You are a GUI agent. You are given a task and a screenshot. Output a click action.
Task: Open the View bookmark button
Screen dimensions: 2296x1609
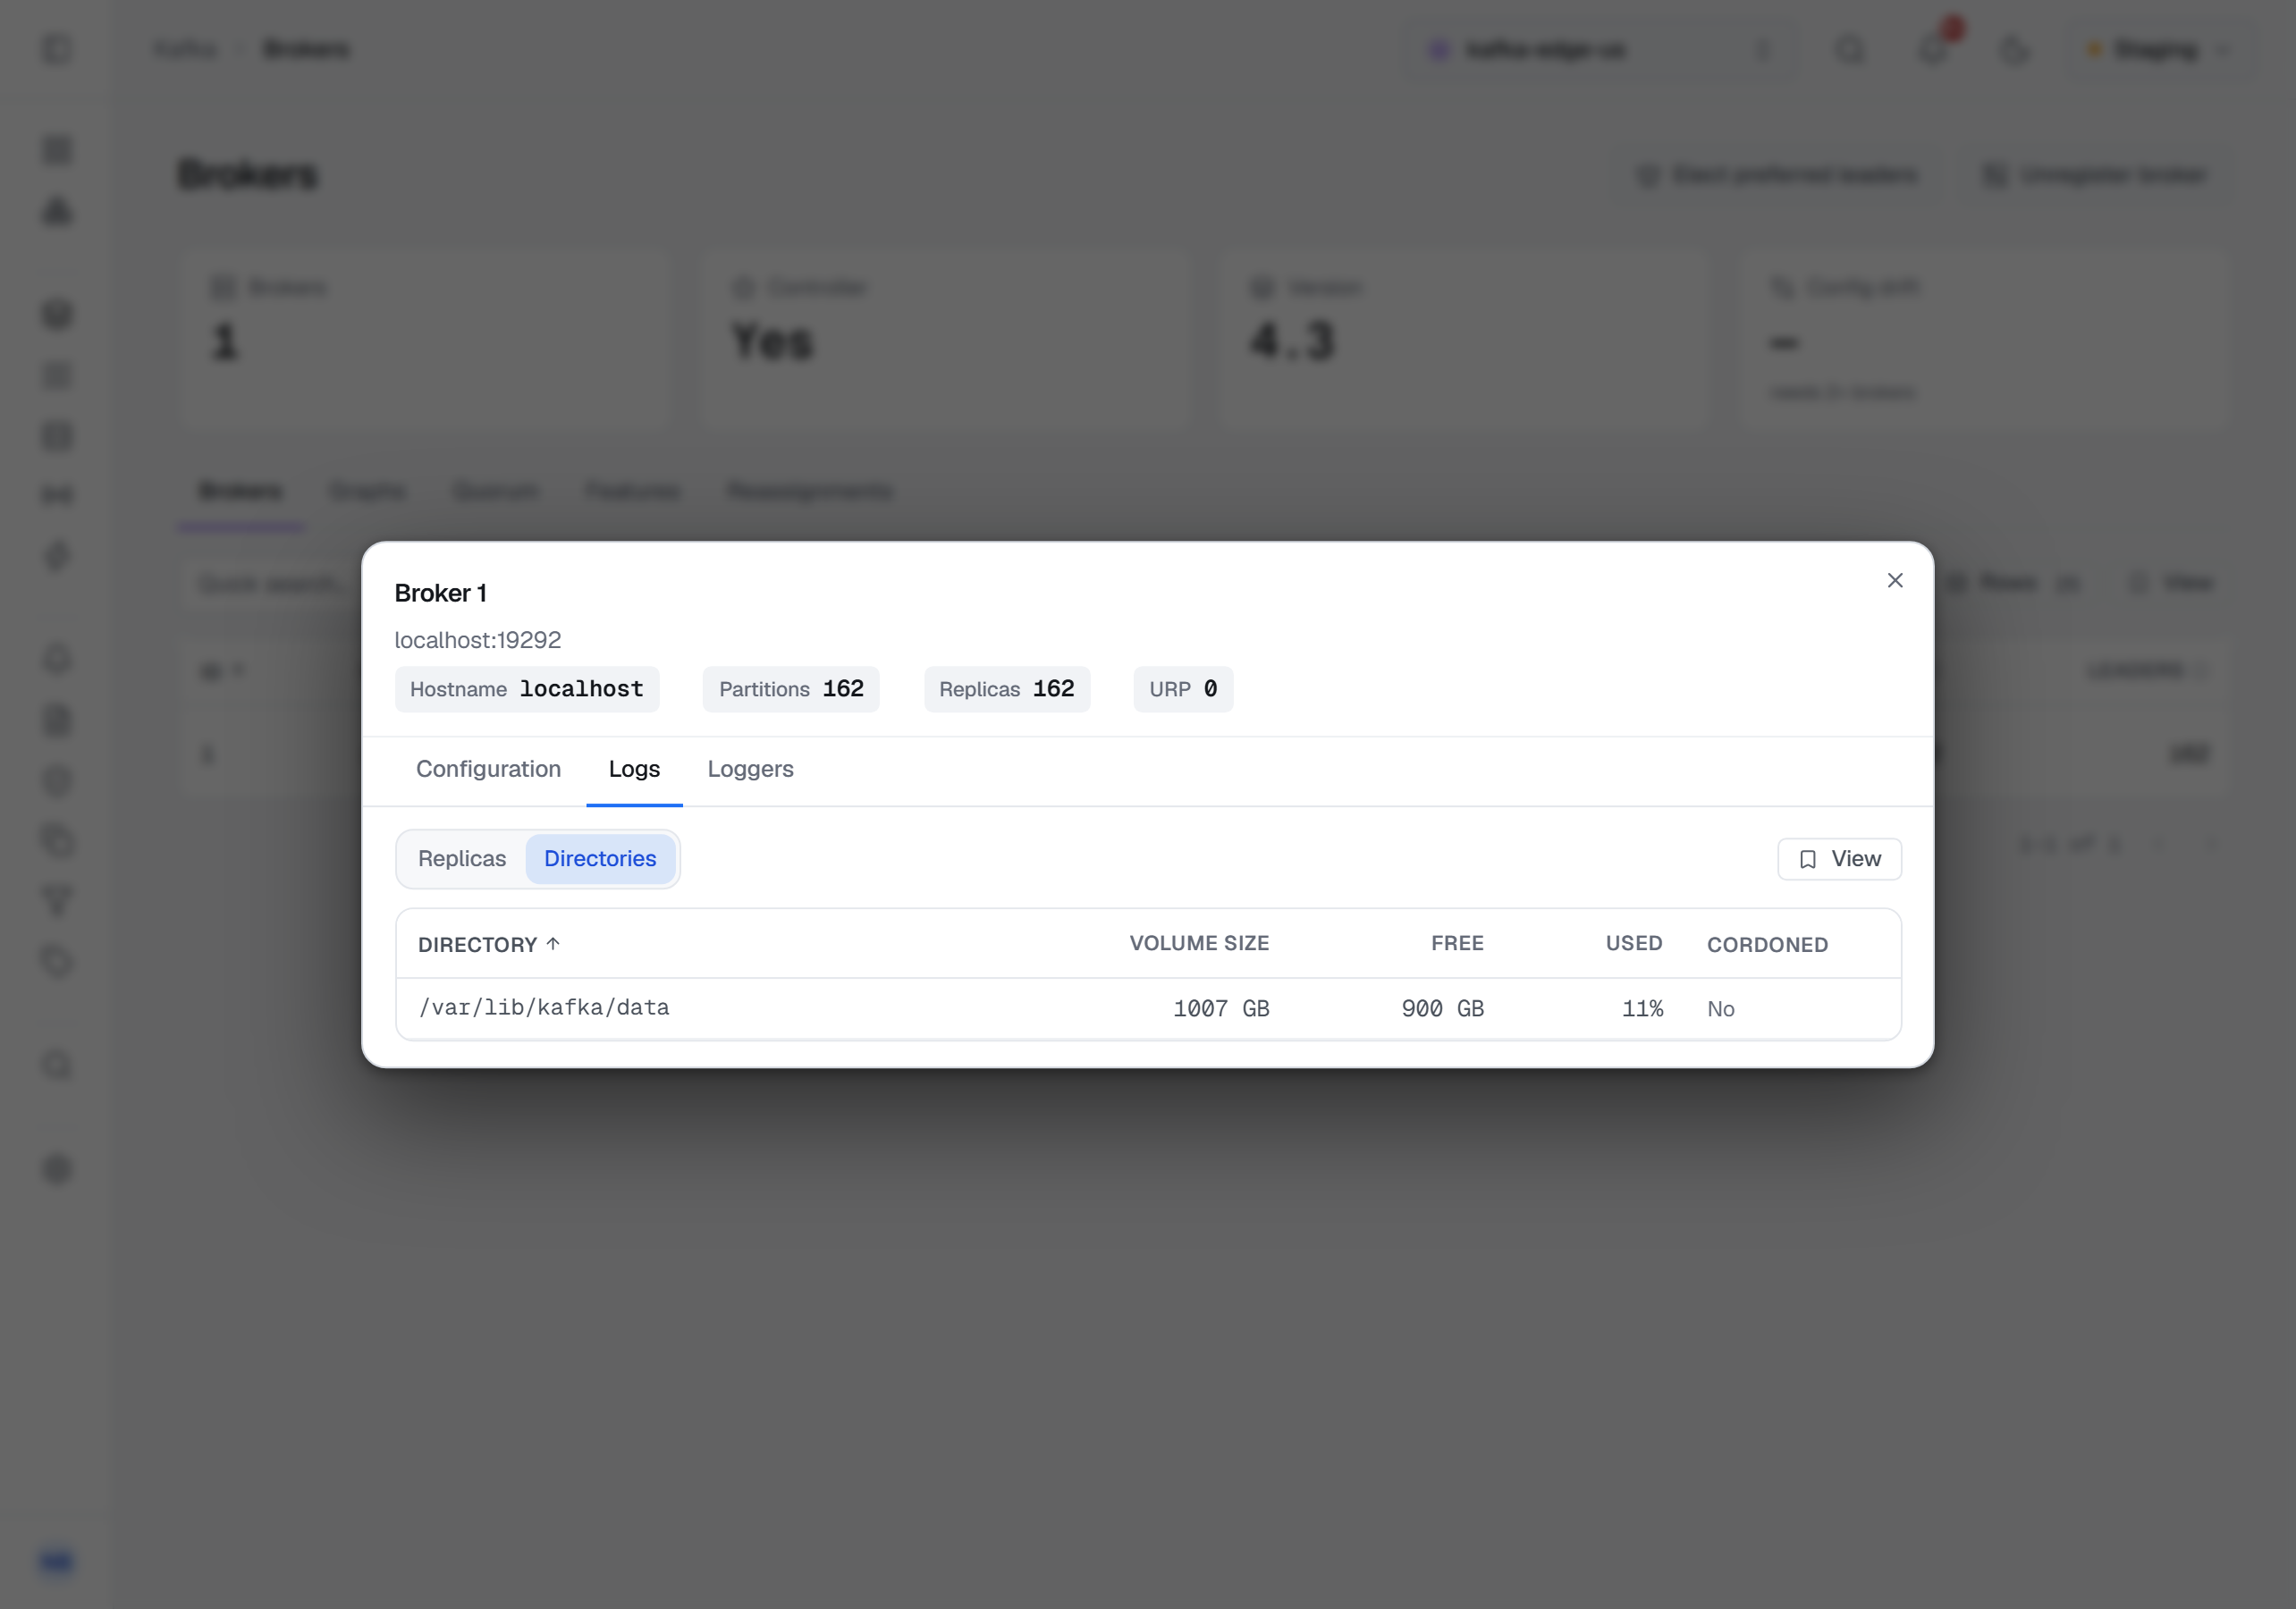(x=1839, y=859)
